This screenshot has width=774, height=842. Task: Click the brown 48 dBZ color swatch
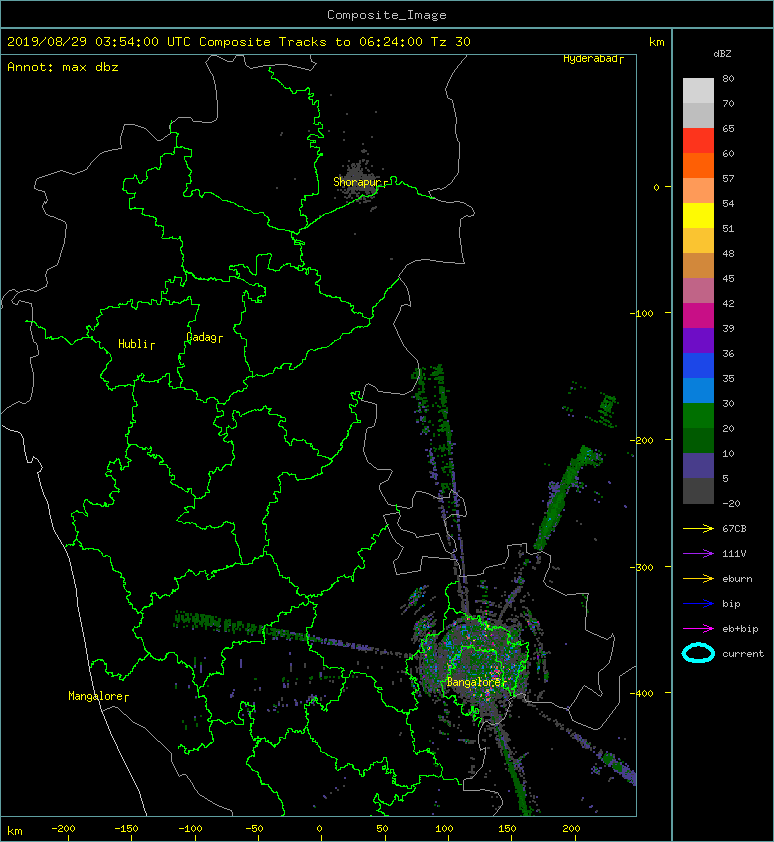[x=698, y=266]
